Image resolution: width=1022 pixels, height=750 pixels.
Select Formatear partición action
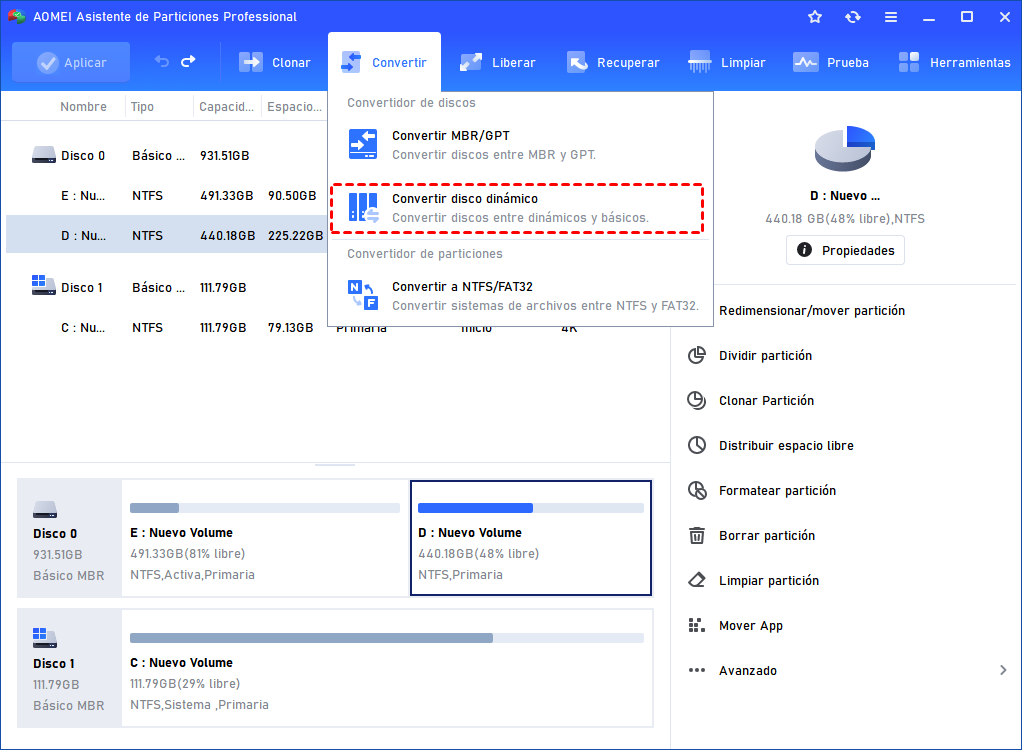[x=776, y=491]
